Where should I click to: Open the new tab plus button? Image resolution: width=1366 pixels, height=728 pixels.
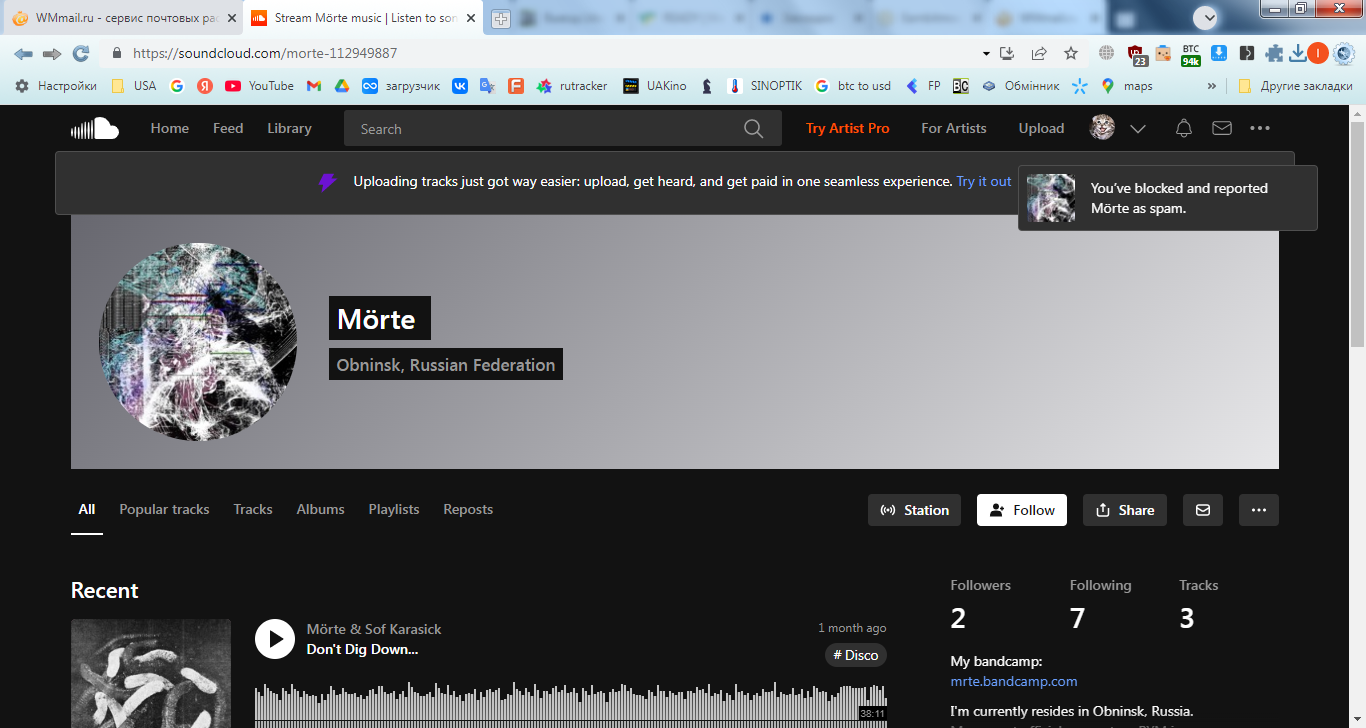pos(501,18)
